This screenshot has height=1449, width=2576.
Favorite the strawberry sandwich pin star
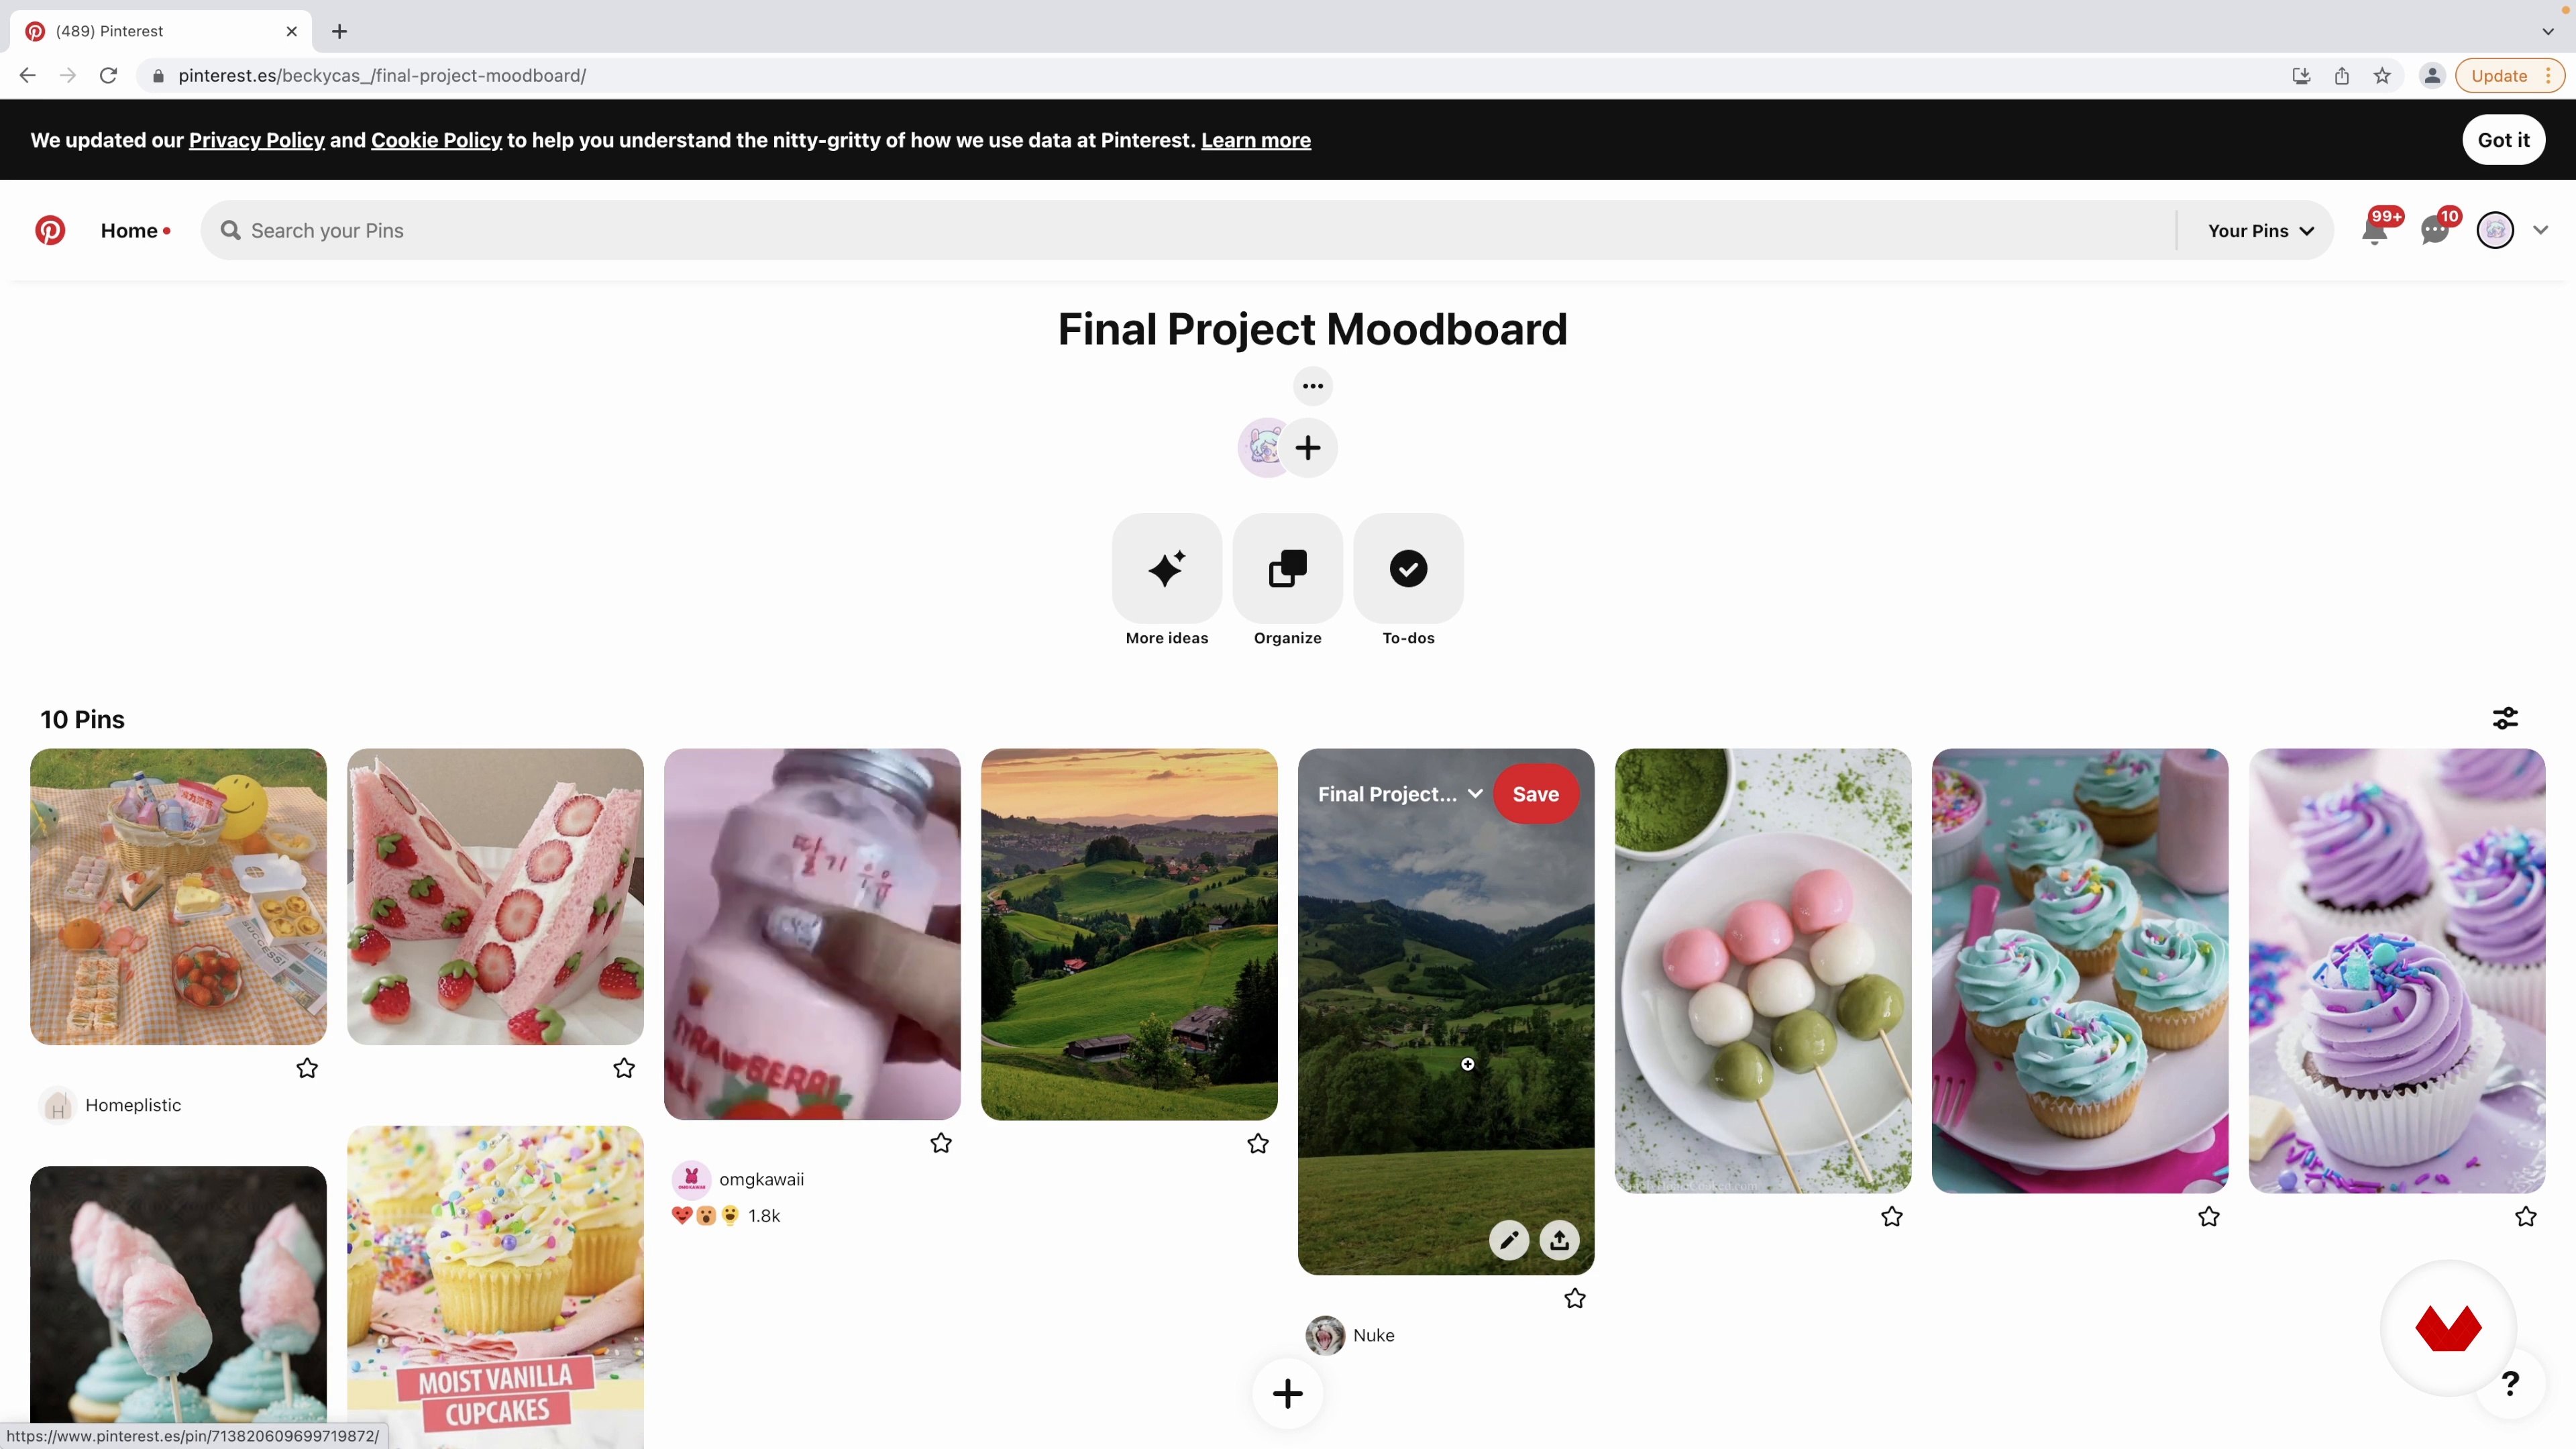tap(624, 1068)
